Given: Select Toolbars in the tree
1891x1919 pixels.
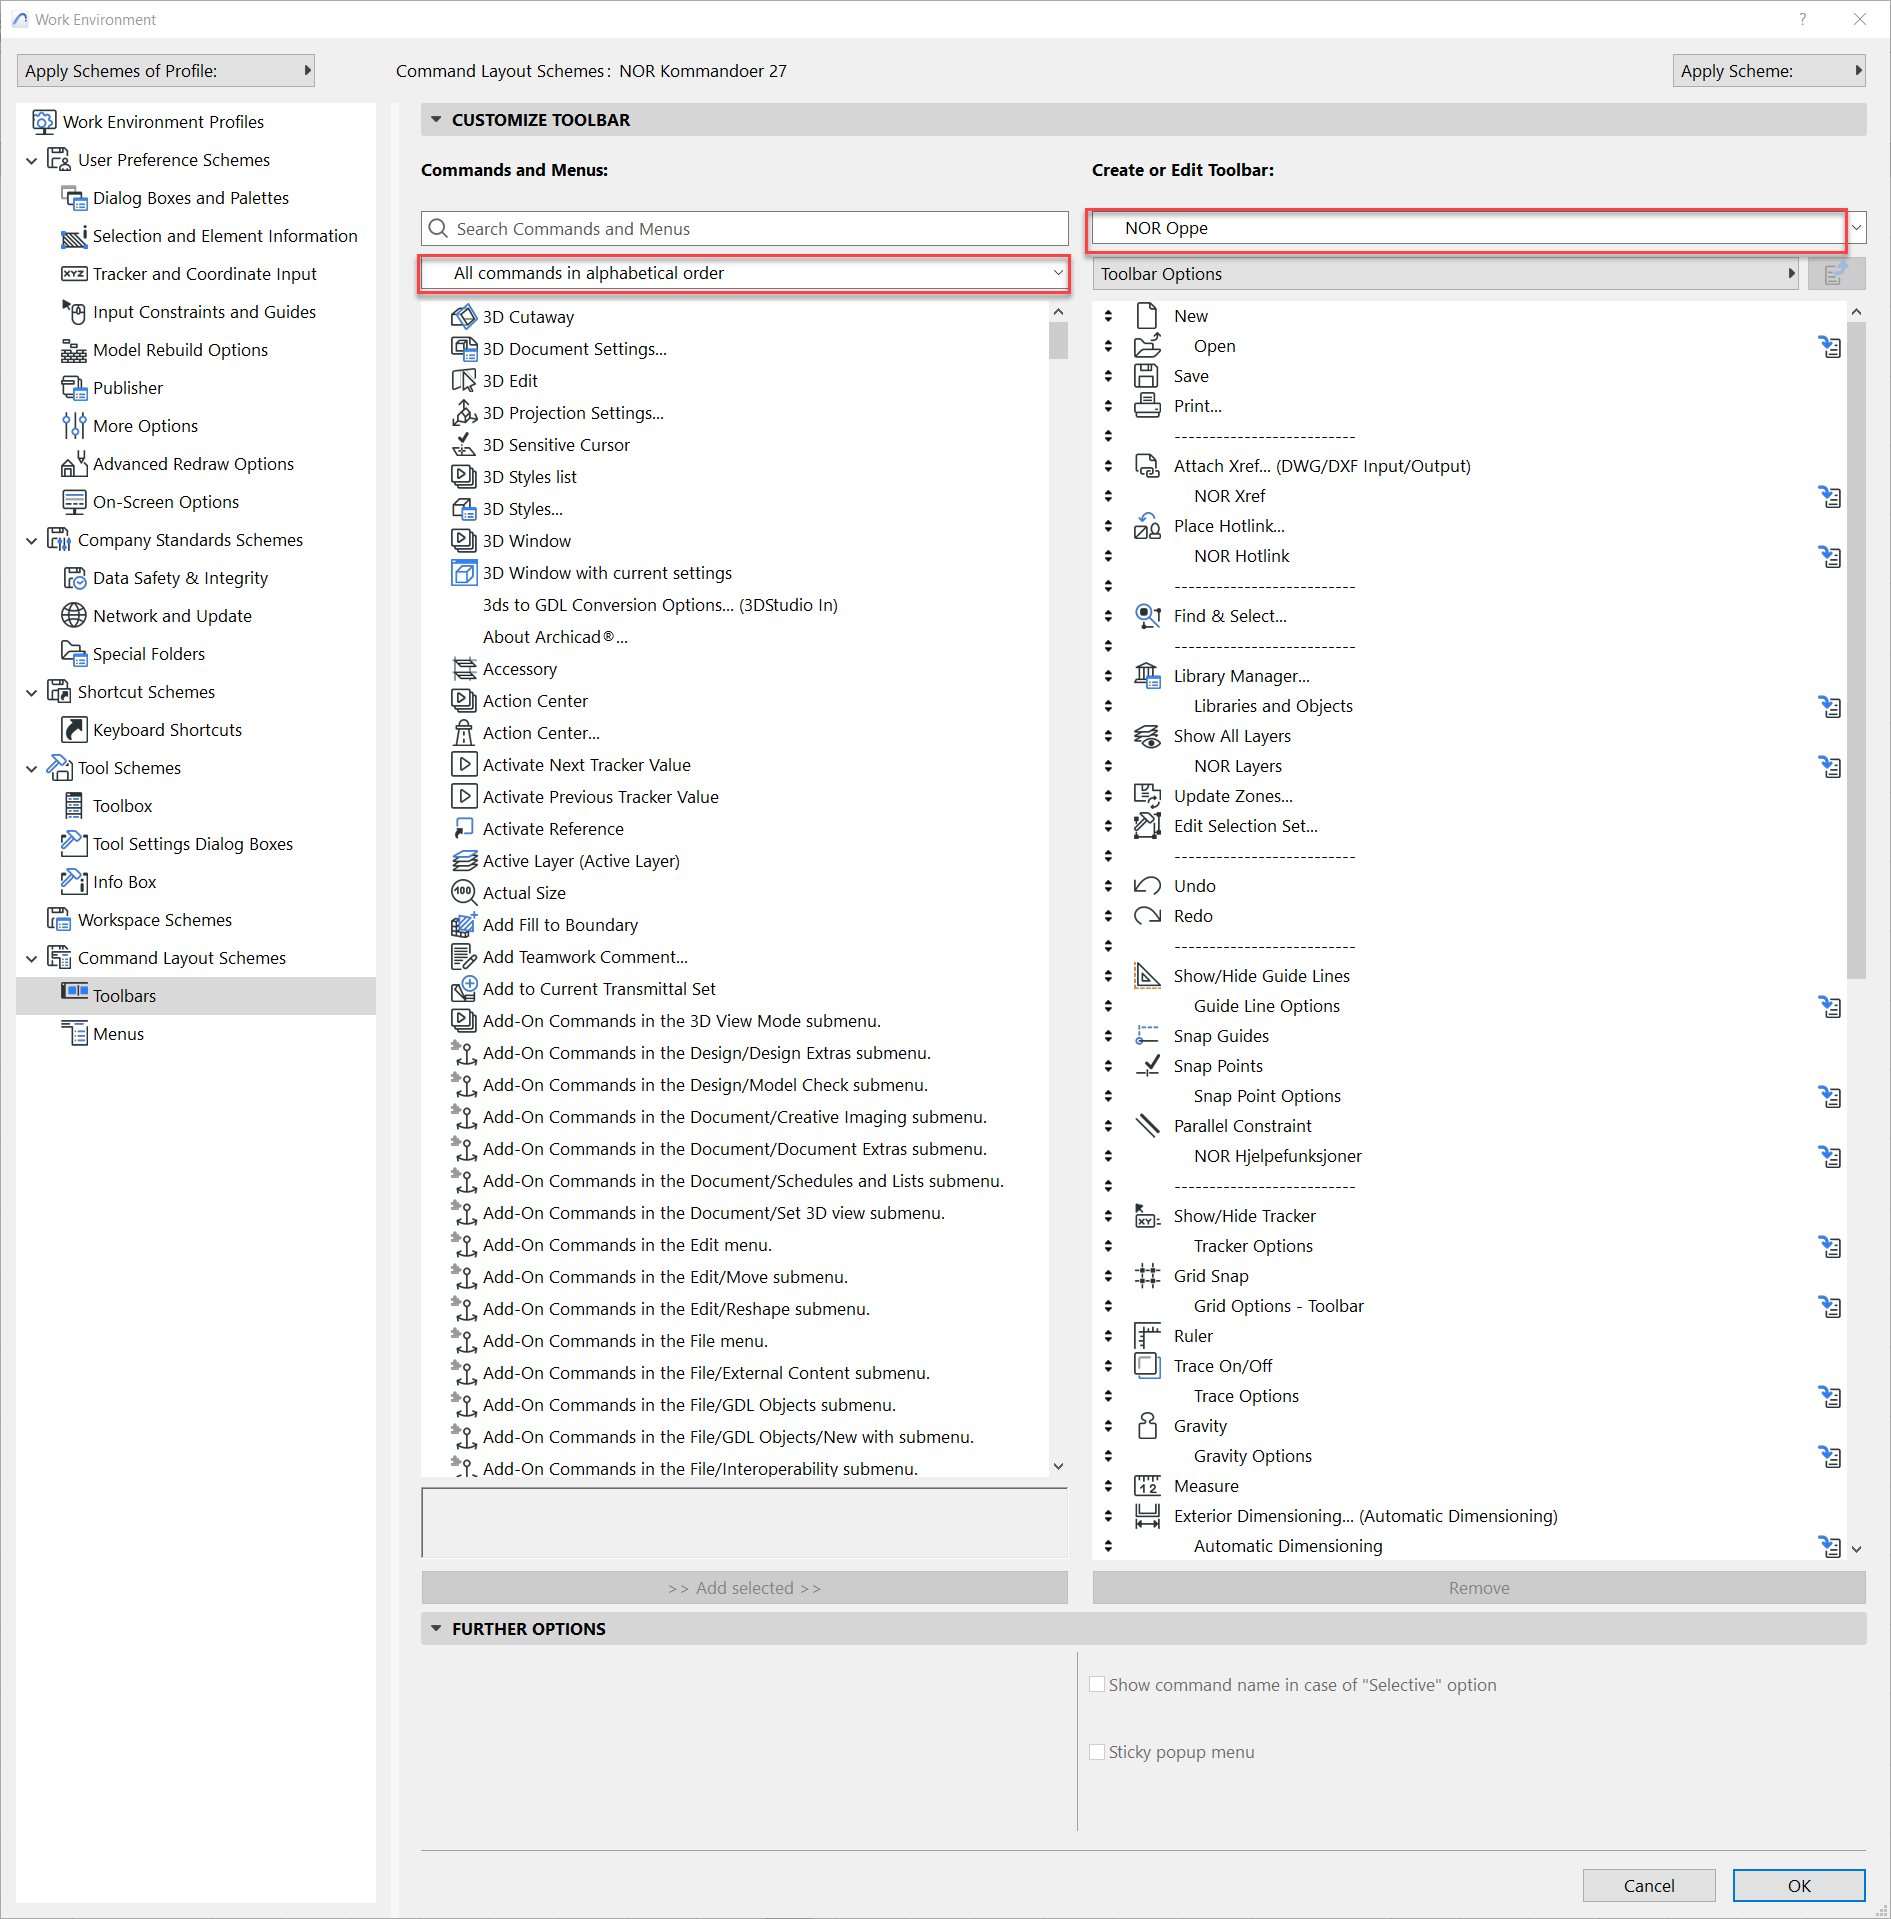Looking at the screenshot, I should tap(196, 996).
